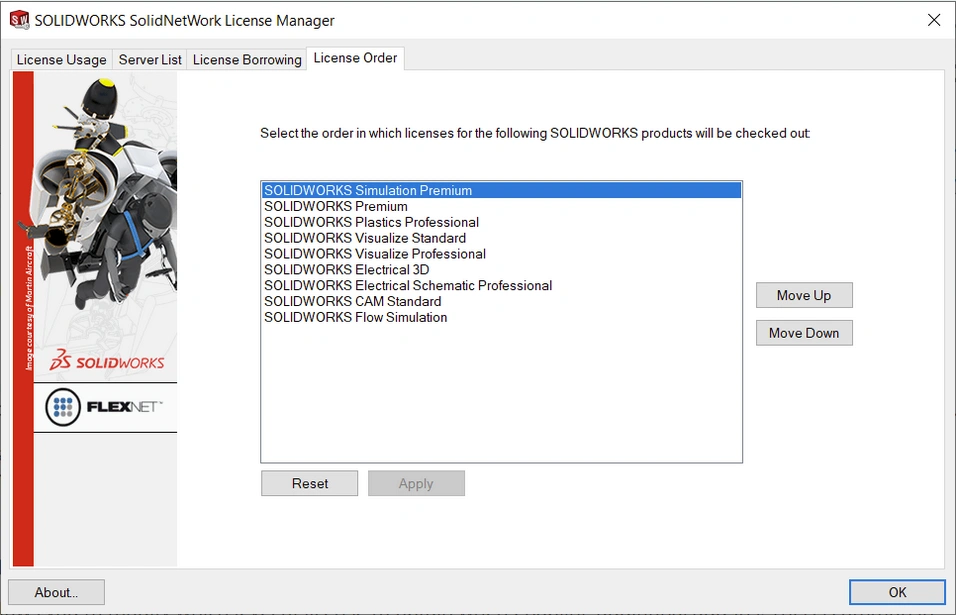
Task: Select the License Order tab
Action: 355,58
